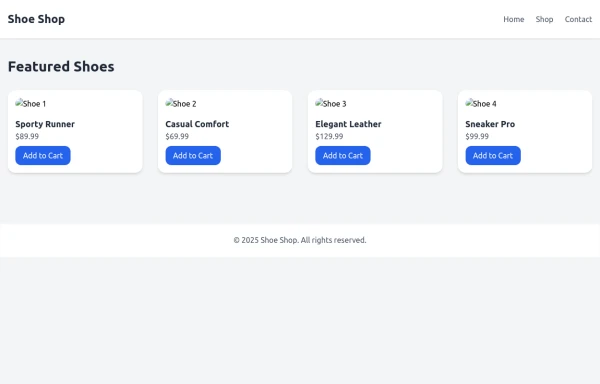This screenshot has width=600, height=384.
Task: Select the Sneaker Pro product title
Action: [x=490, y=124]
